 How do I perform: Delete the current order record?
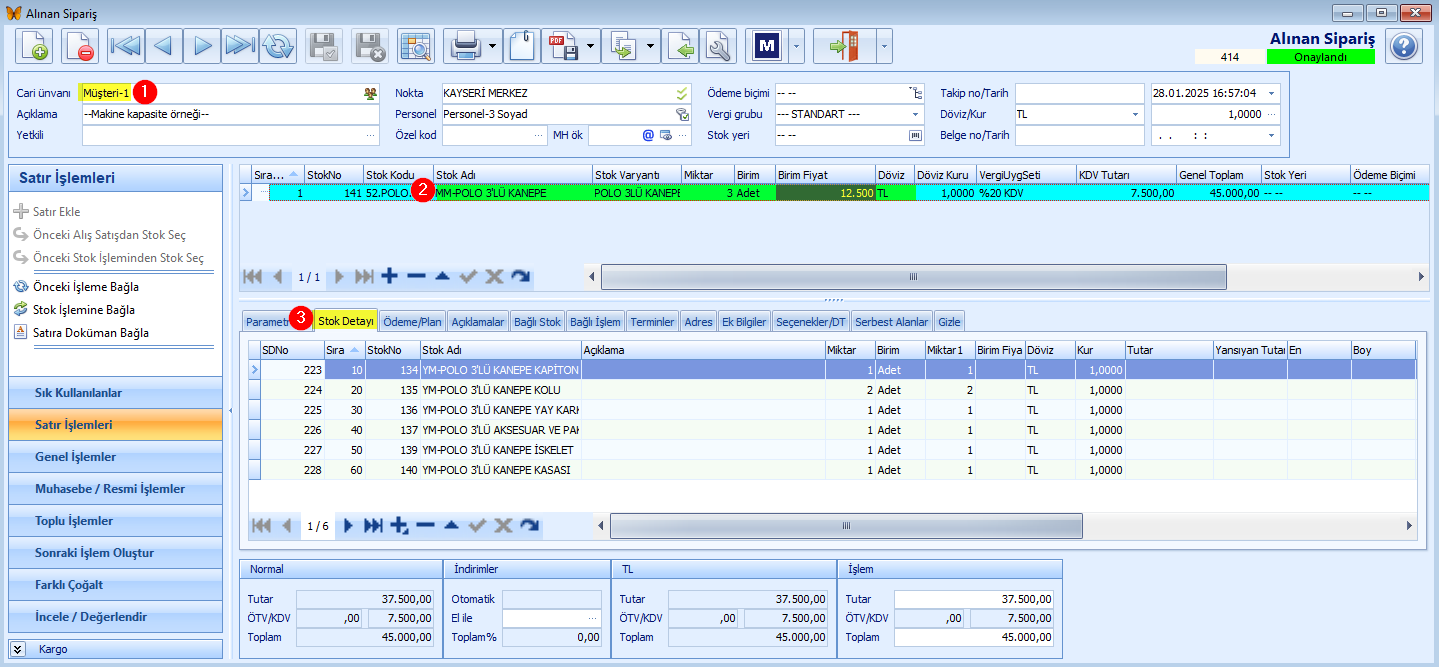tap(80, 46)
